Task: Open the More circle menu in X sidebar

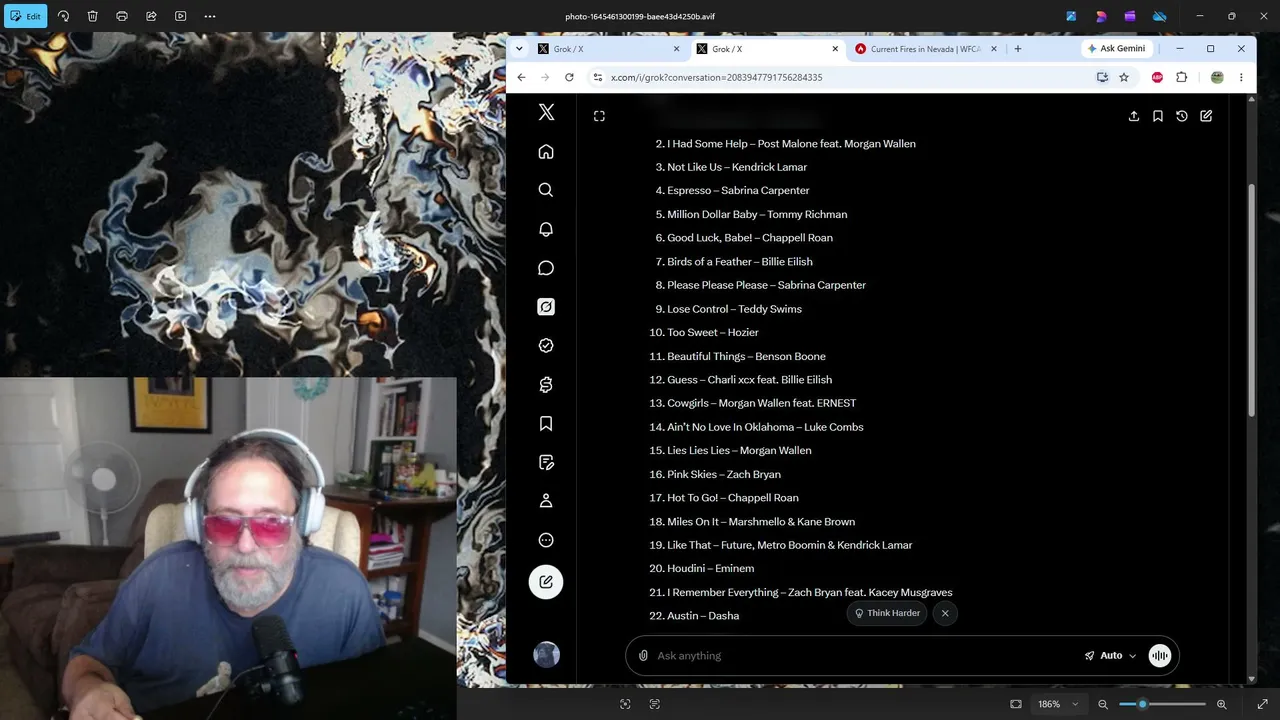Action: (546, 540)
